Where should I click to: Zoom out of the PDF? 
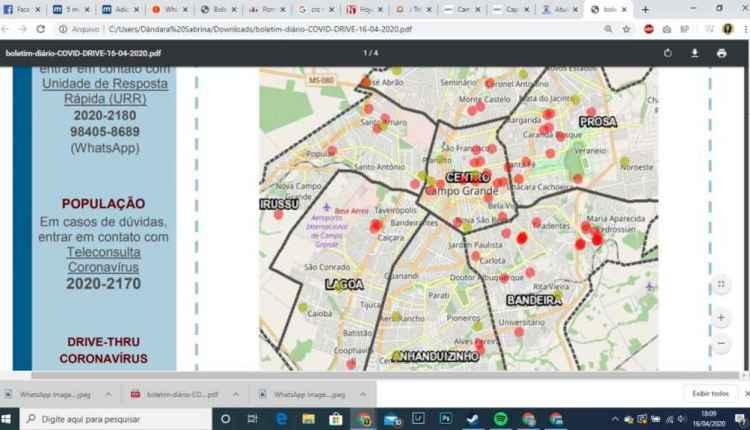[721, 343]
